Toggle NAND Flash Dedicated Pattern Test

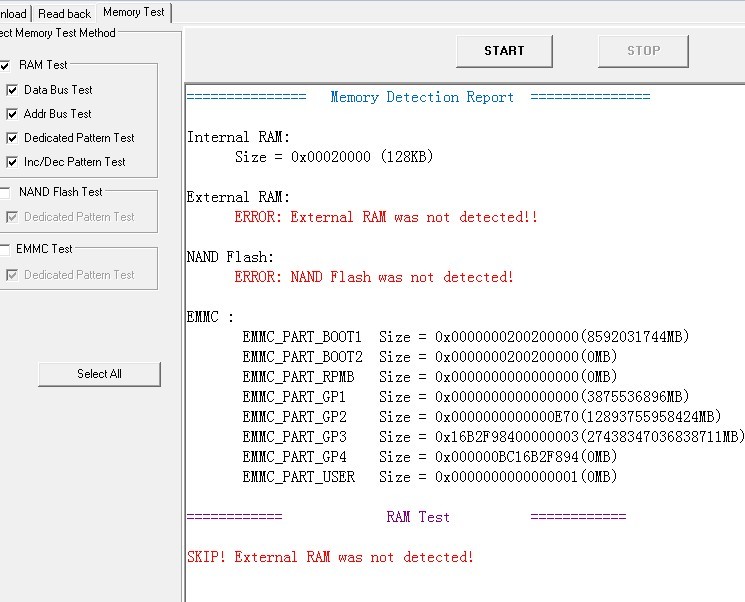(12, 217)
